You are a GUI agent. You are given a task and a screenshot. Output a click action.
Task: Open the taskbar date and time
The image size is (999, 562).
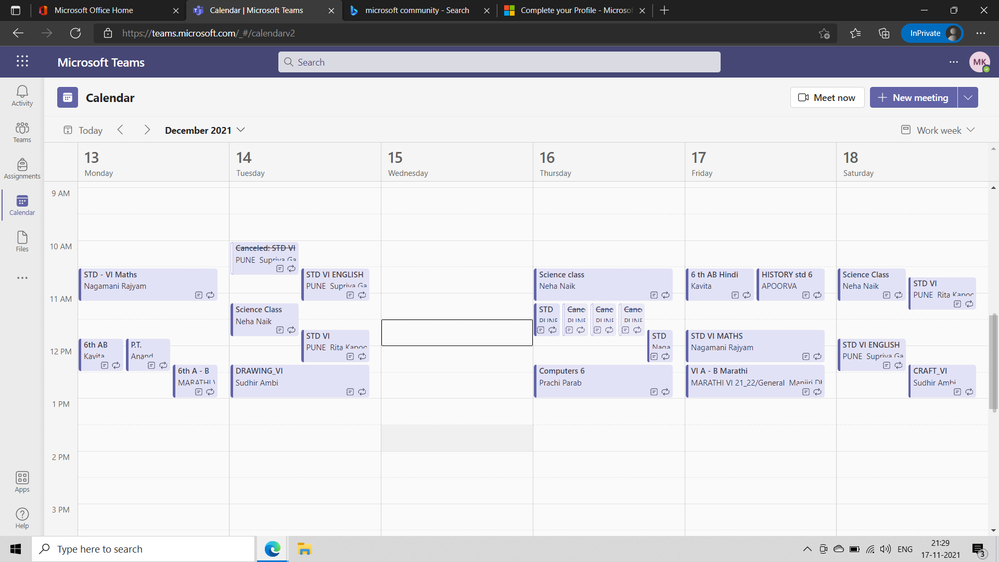click(940, 549)
